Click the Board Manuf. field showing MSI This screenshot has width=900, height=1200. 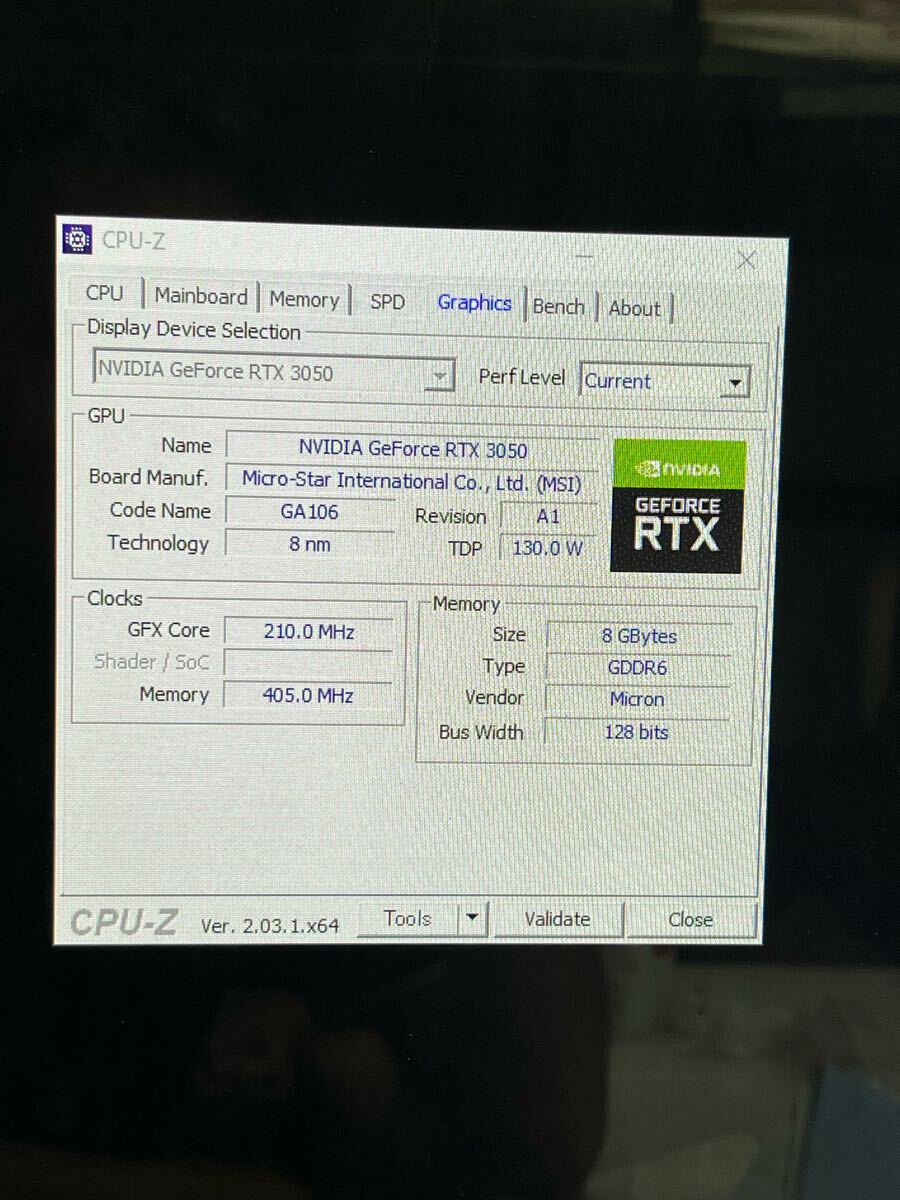point(412,481)
